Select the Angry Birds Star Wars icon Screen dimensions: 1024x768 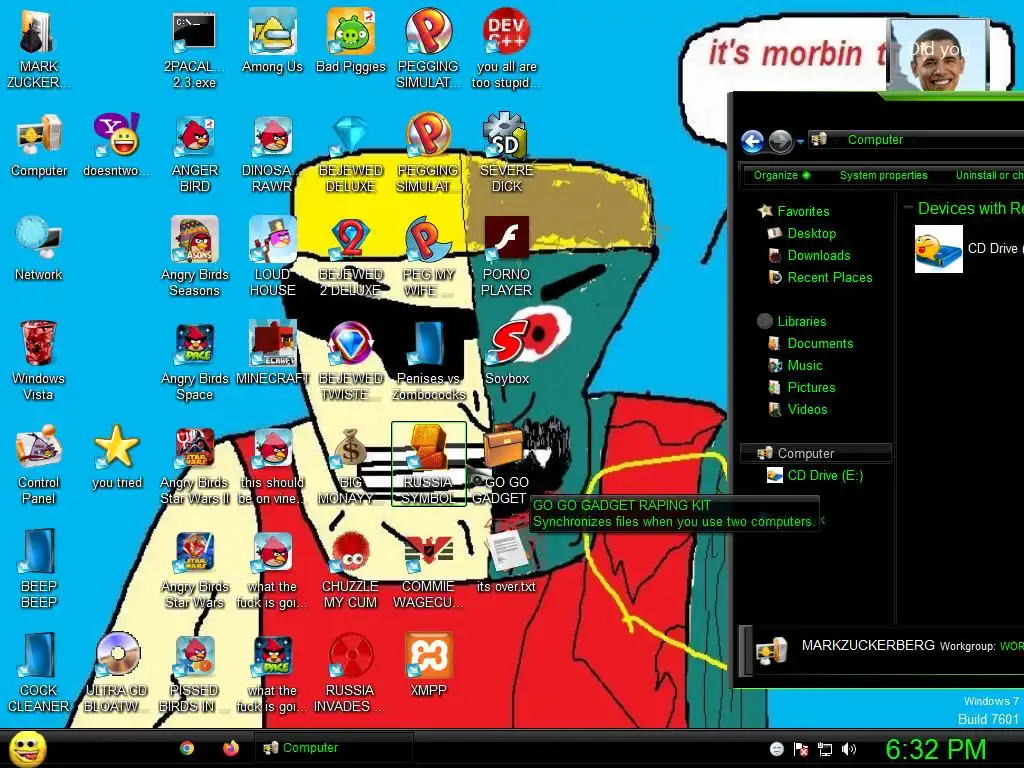[194, 568]
